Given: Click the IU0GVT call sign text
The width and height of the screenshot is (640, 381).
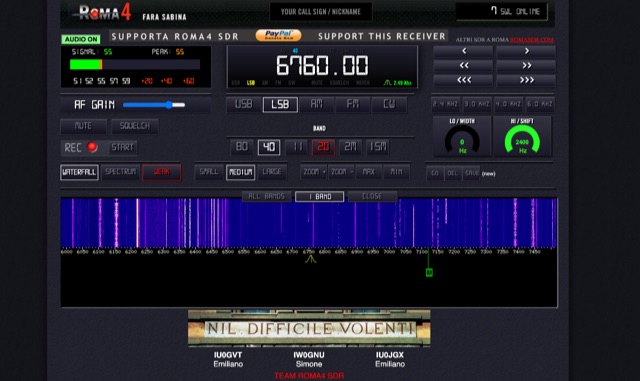Looking at the screenshot, I should pyautogui.click(x=228, y=355).
